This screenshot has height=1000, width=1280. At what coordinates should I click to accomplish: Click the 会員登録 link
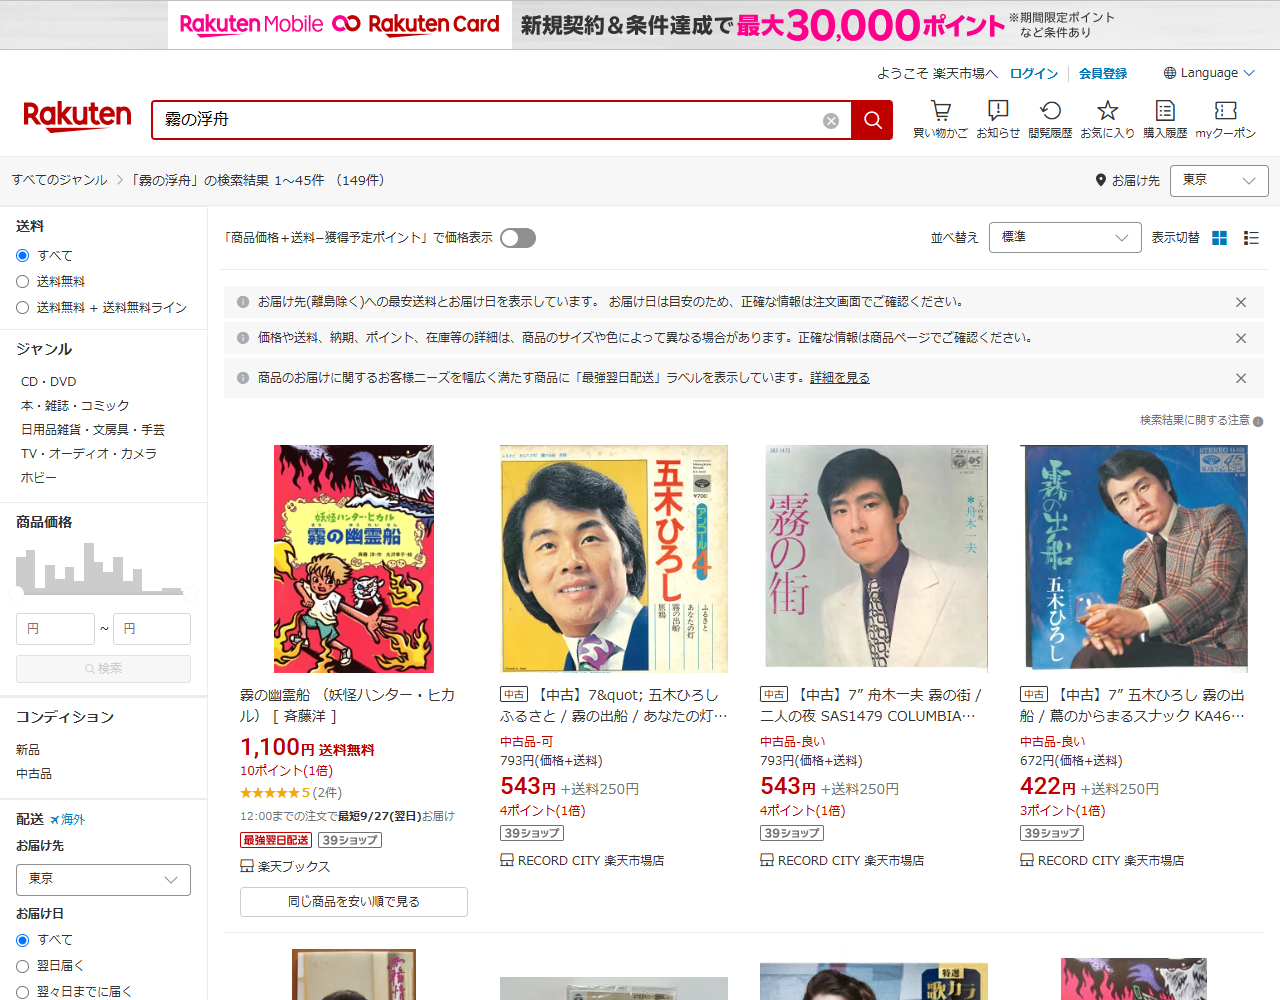pos(1103,73)
